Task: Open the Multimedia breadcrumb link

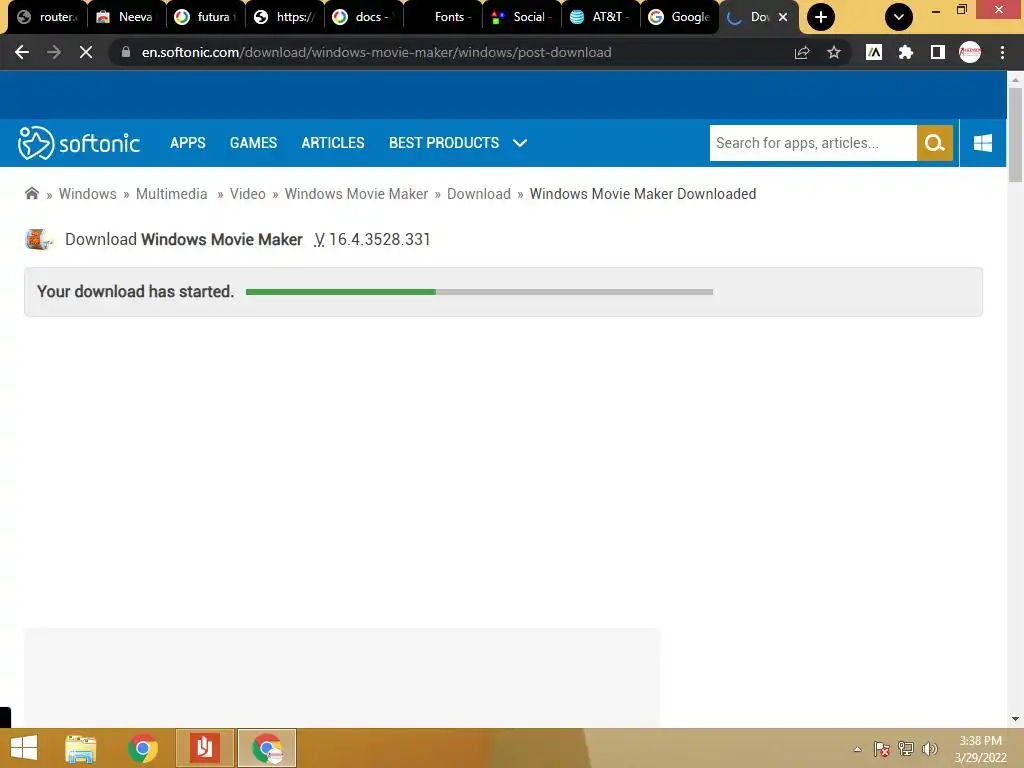Action: click(x=171, y=194)
